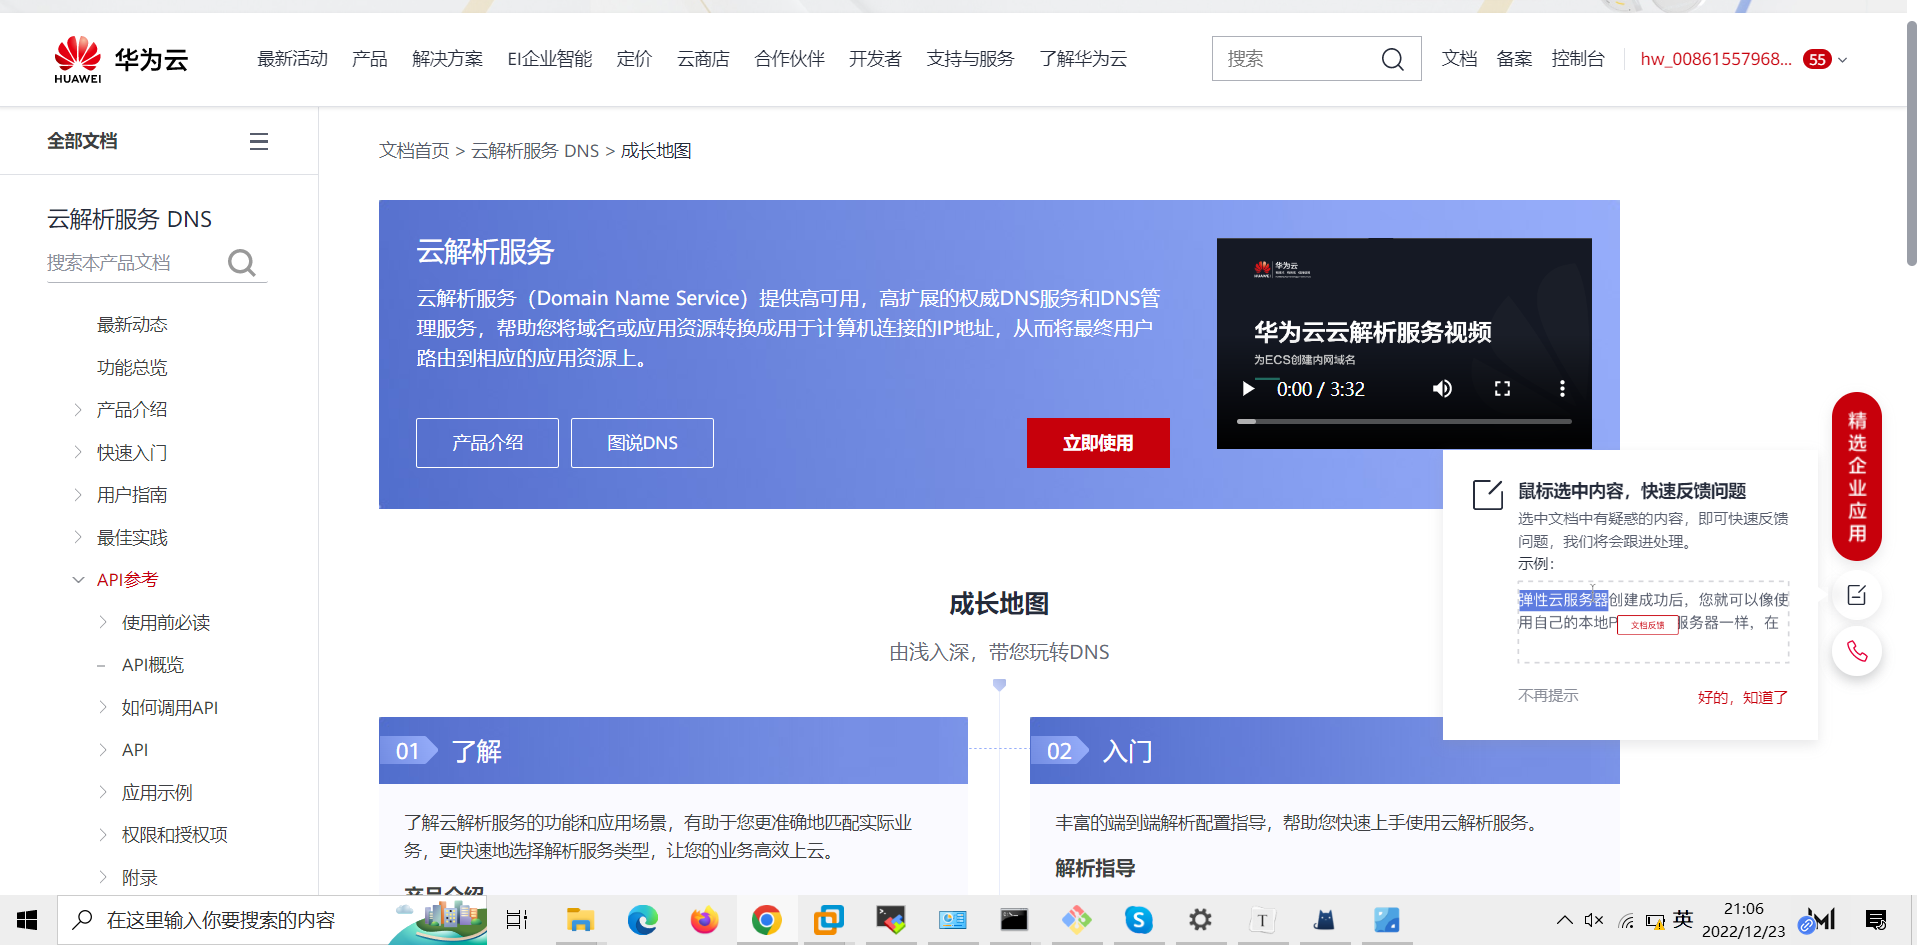The height and width of the screenshot is (945, 1917).
Task: Open API概览 in sidebar
Action: pos(153,664)
